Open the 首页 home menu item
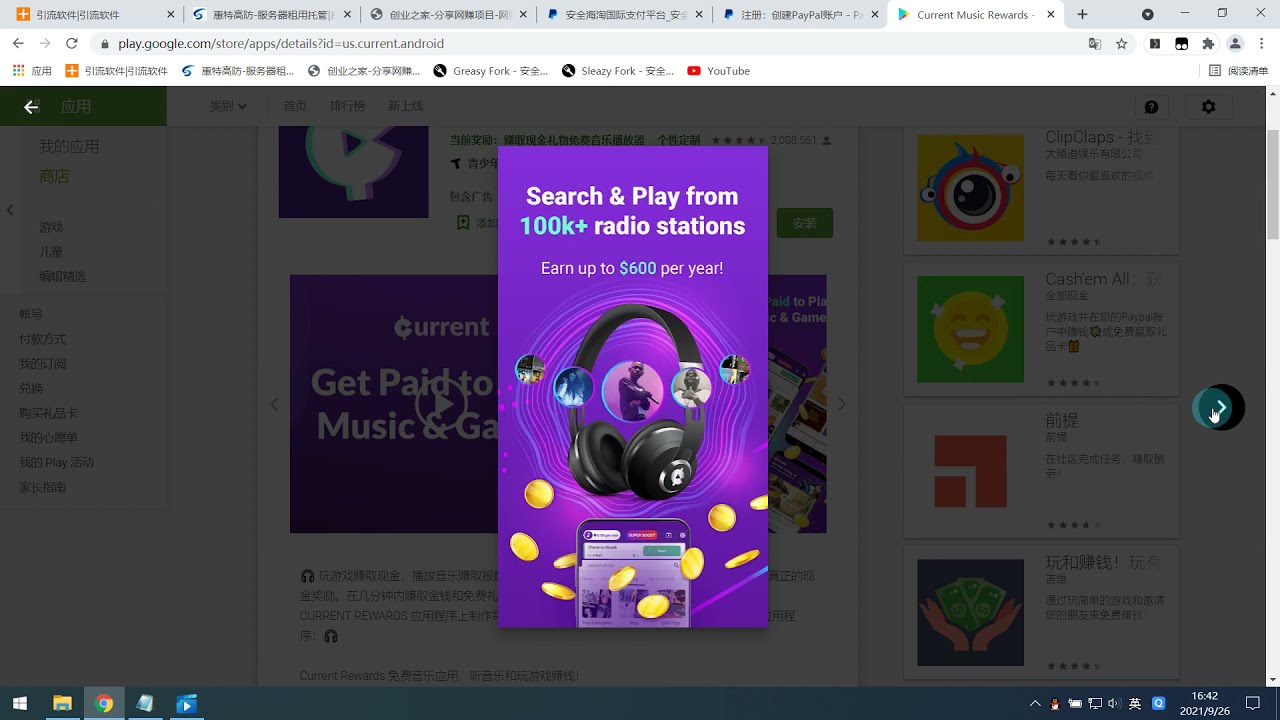This screenshot has height=720, width=1280. pos(295,106)
